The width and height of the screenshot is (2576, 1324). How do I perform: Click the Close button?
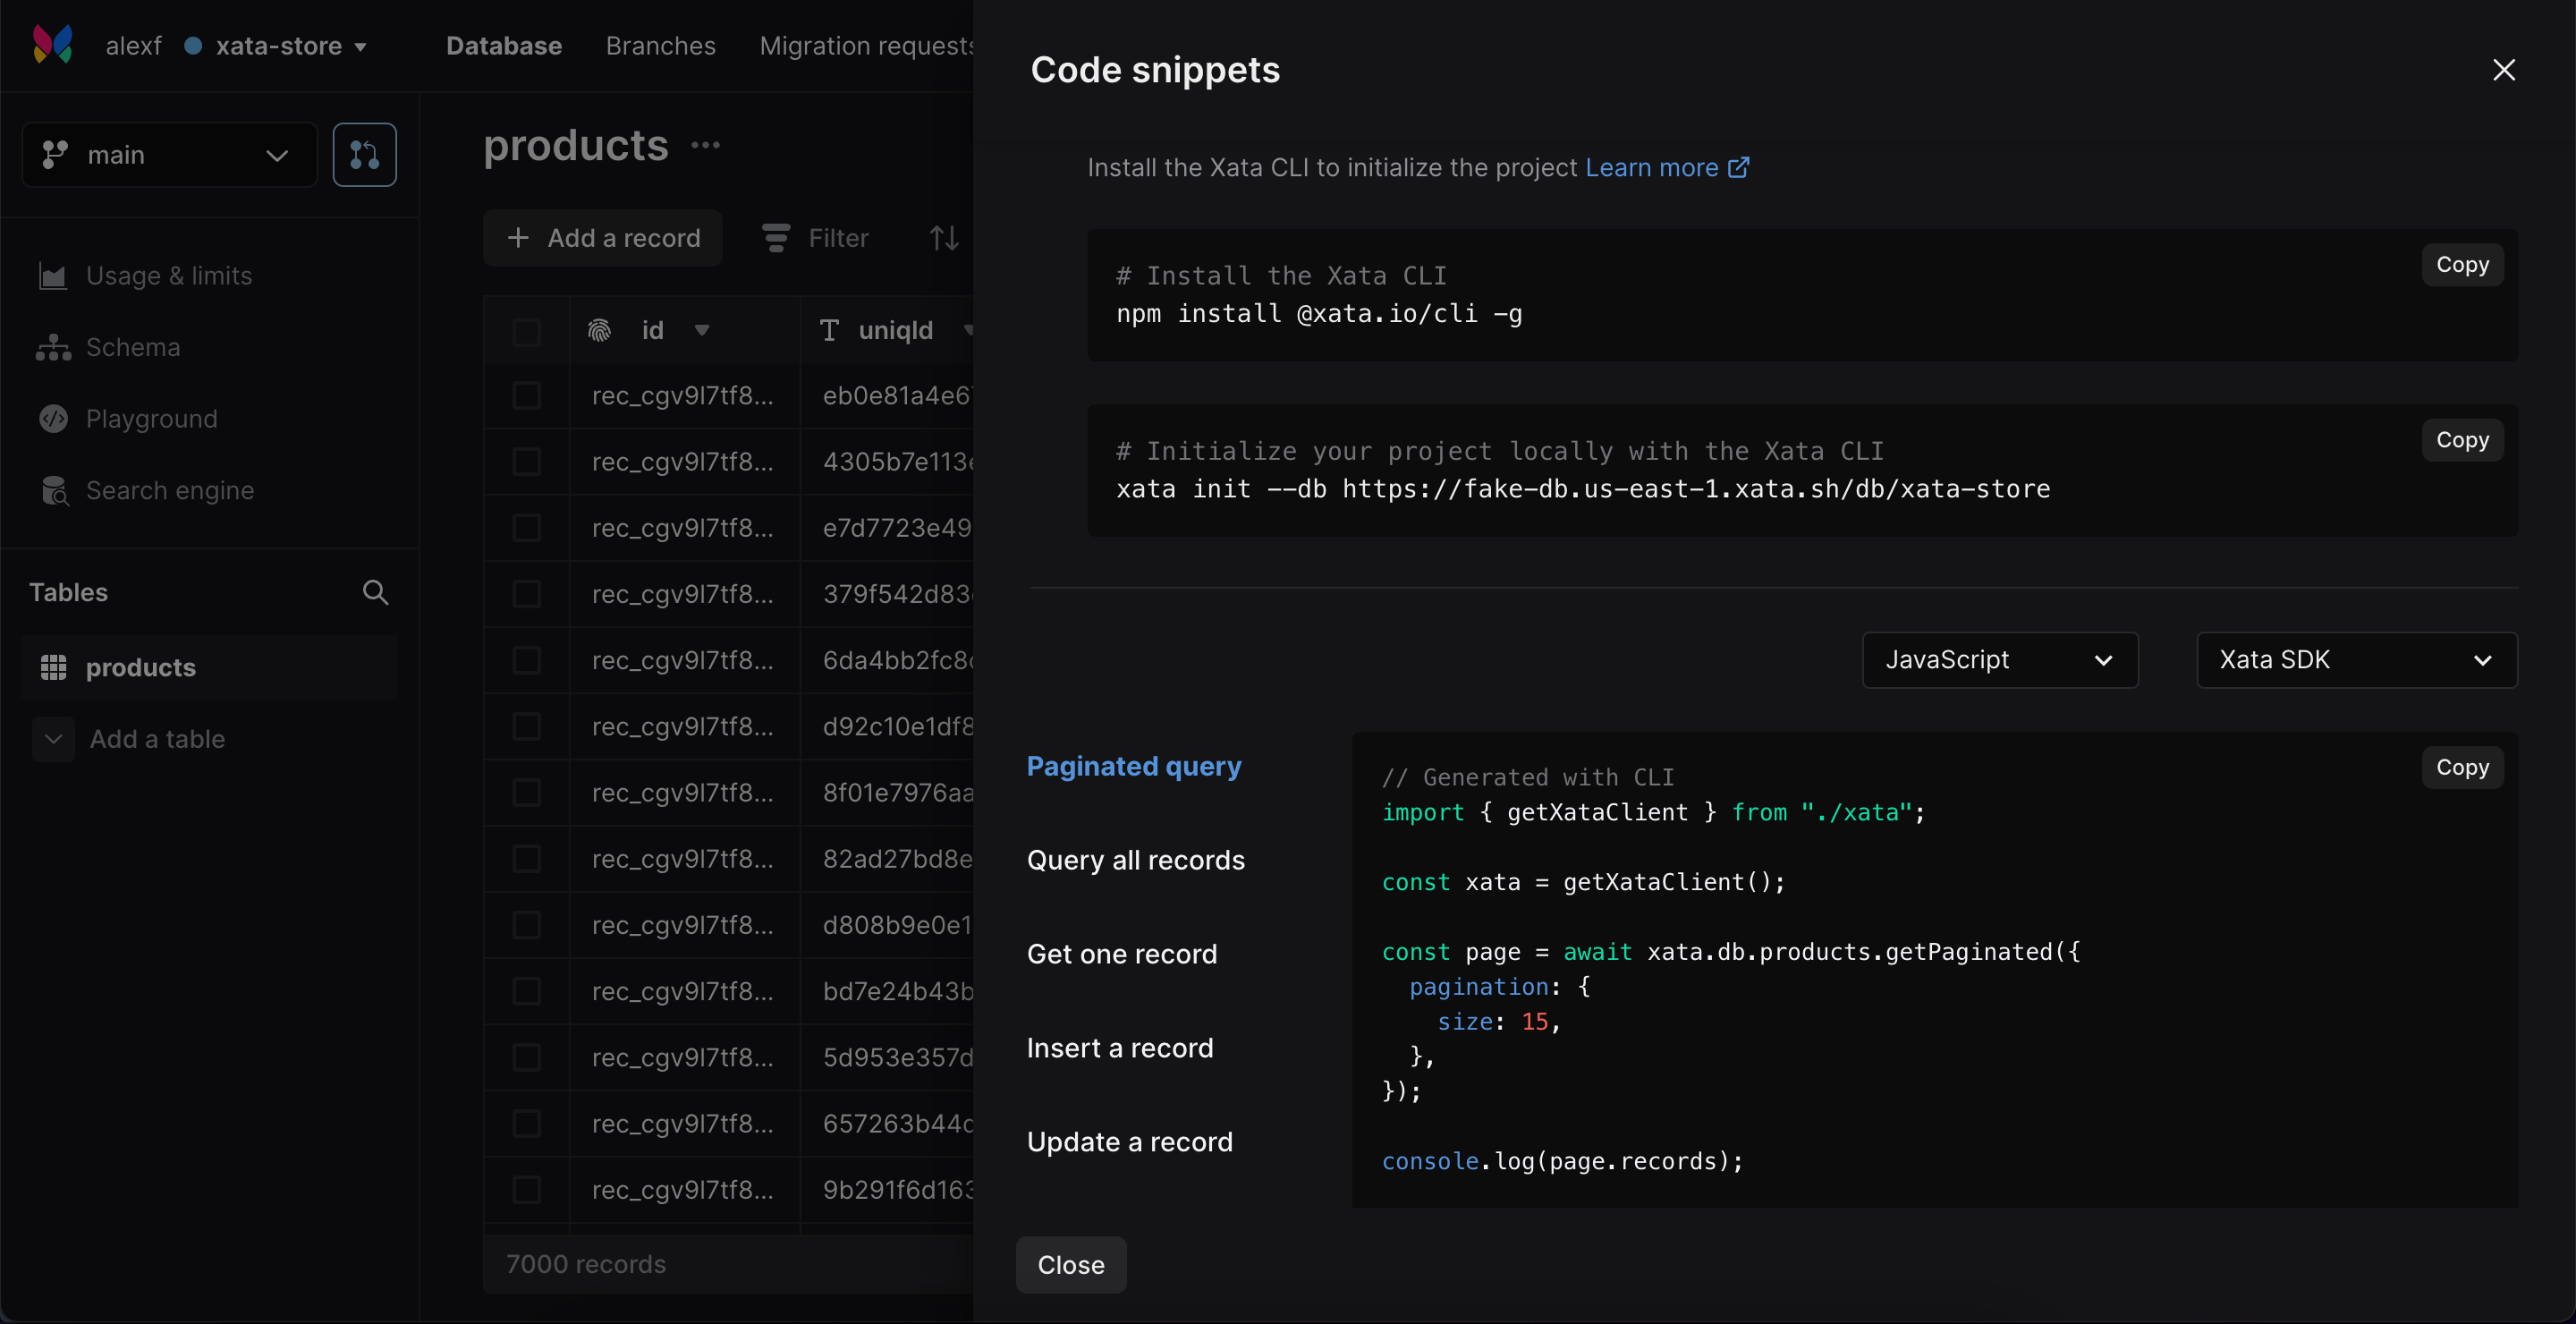coord(1070,1265)
